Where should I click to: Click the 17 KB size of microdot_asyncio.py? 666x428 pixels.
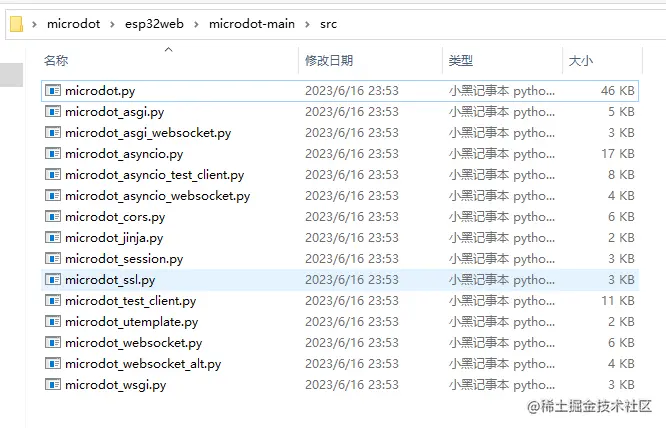click(x=618, y=153)
